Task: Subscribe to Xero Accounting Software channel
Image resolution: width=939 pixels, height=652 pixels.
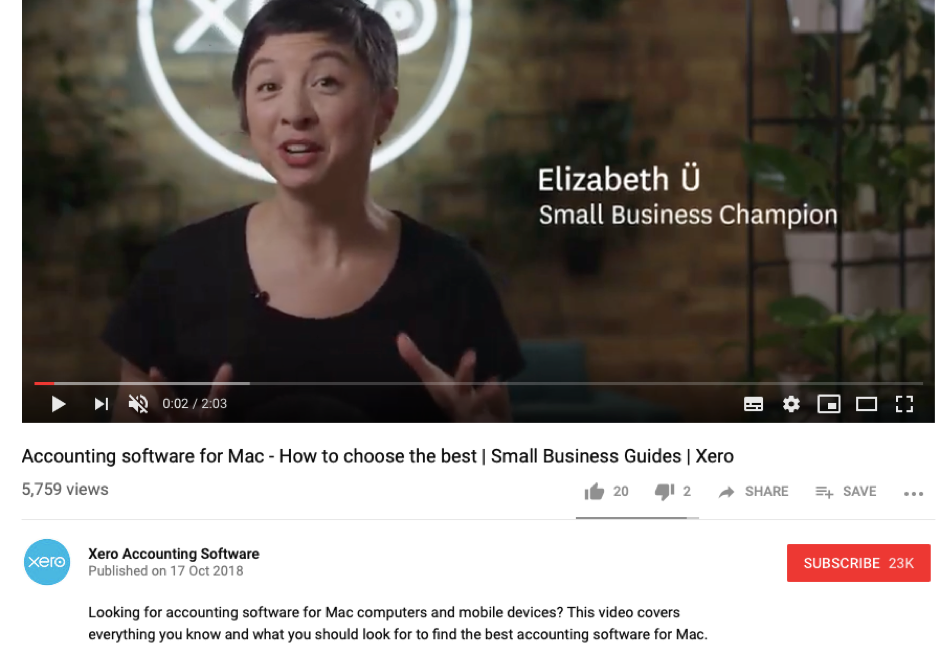Action: (859, 563)
